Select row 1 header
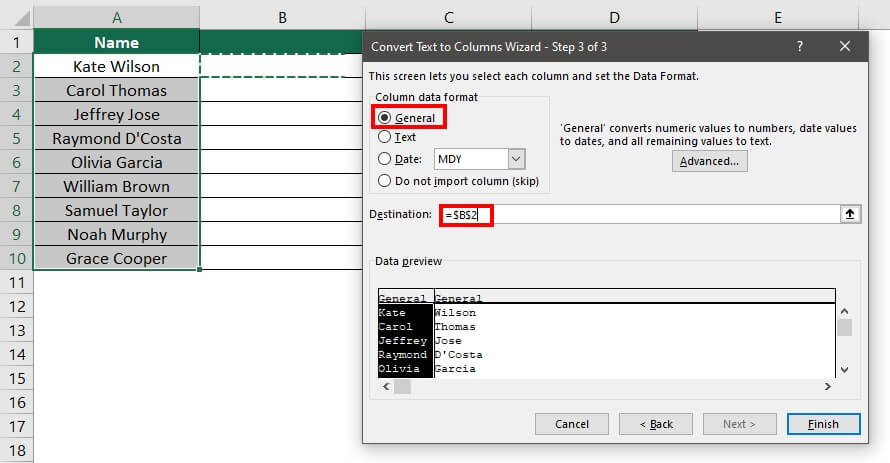 point(16,43)
